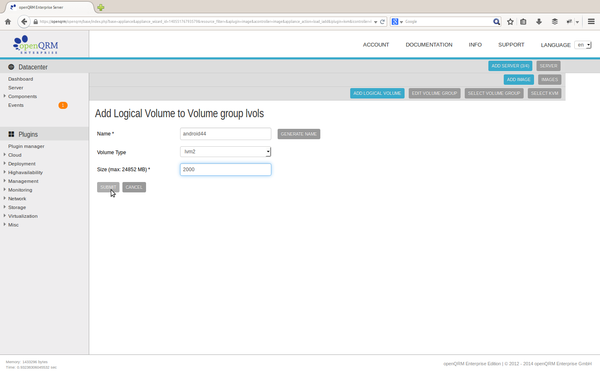
Task: Open the DOCUMENTATION menu
Action: 429,45
